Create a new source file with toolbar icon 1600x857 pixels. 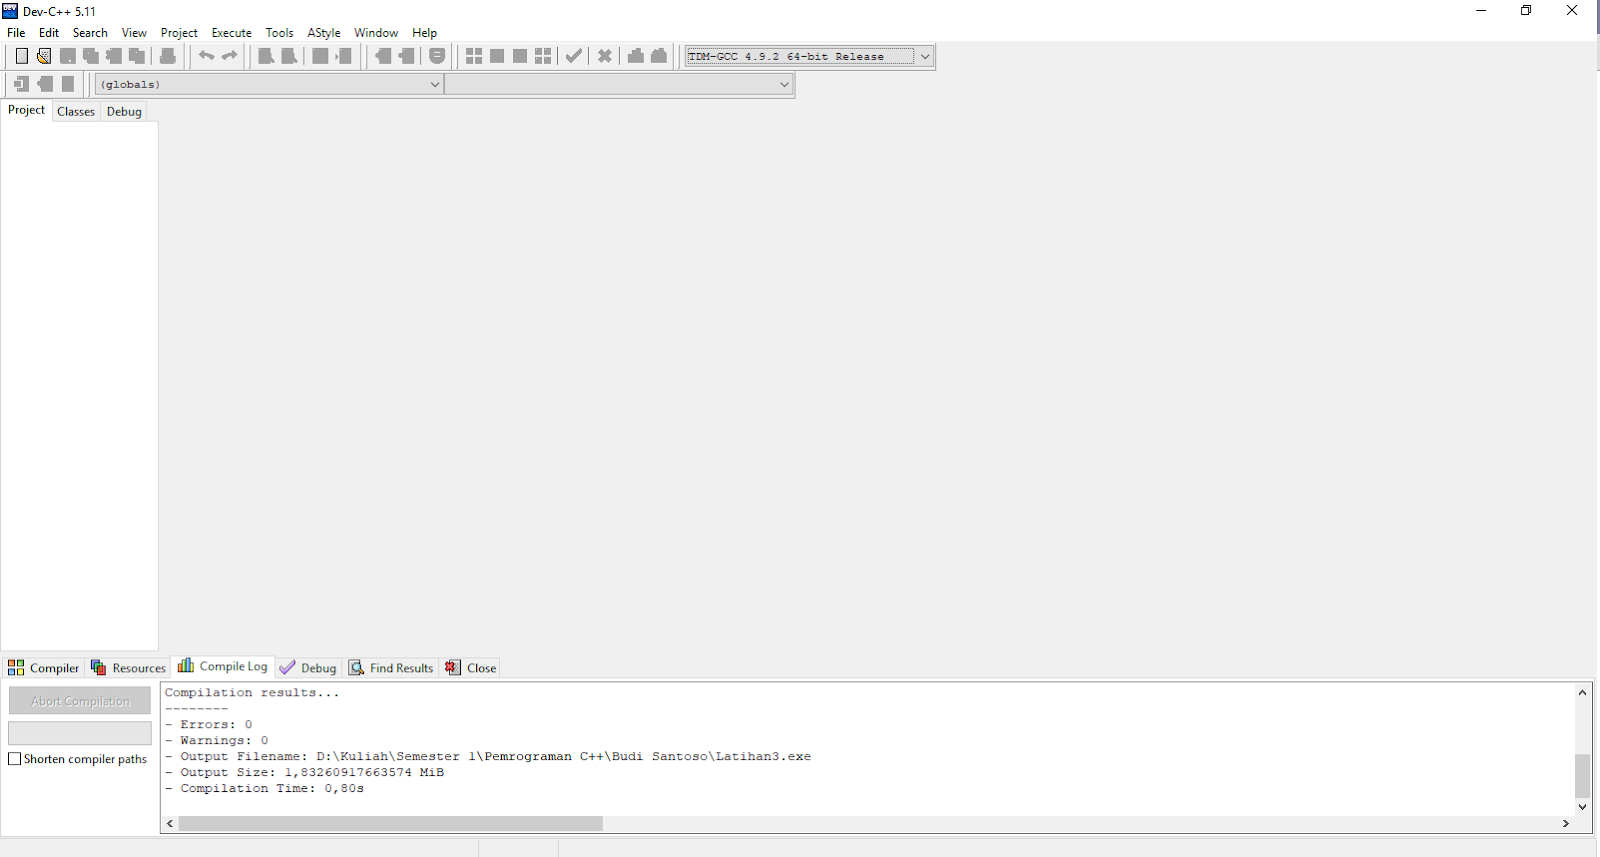tap(21, 56)
